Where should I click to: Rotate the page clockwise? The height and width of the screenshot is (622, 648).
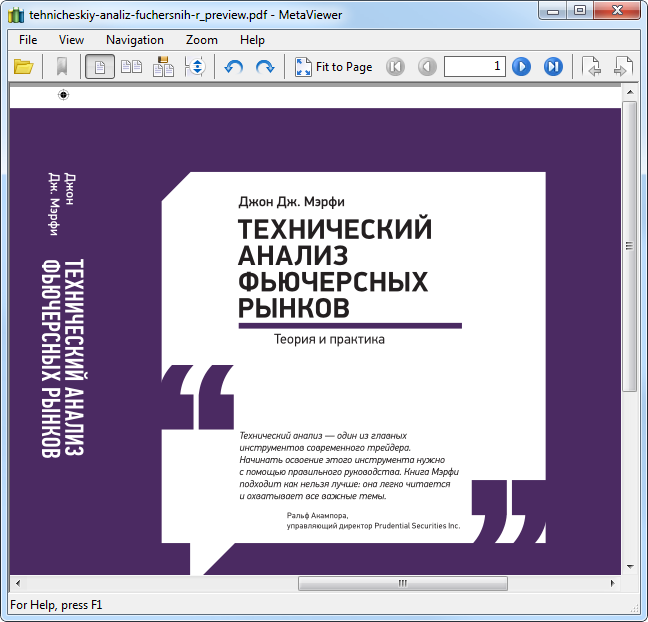[265, 67]
